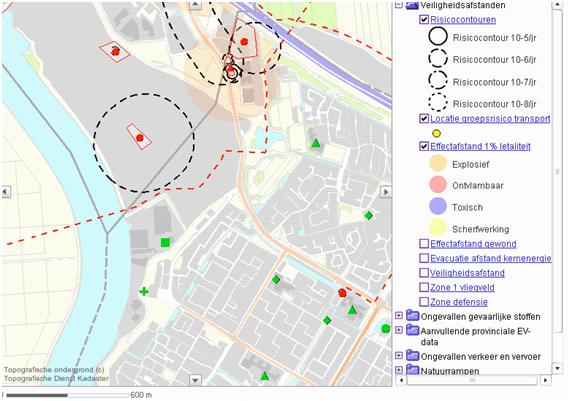Enable the Zone defensie checkbox
This screenshot has height=401, width=571.
(x=424, y=302)
